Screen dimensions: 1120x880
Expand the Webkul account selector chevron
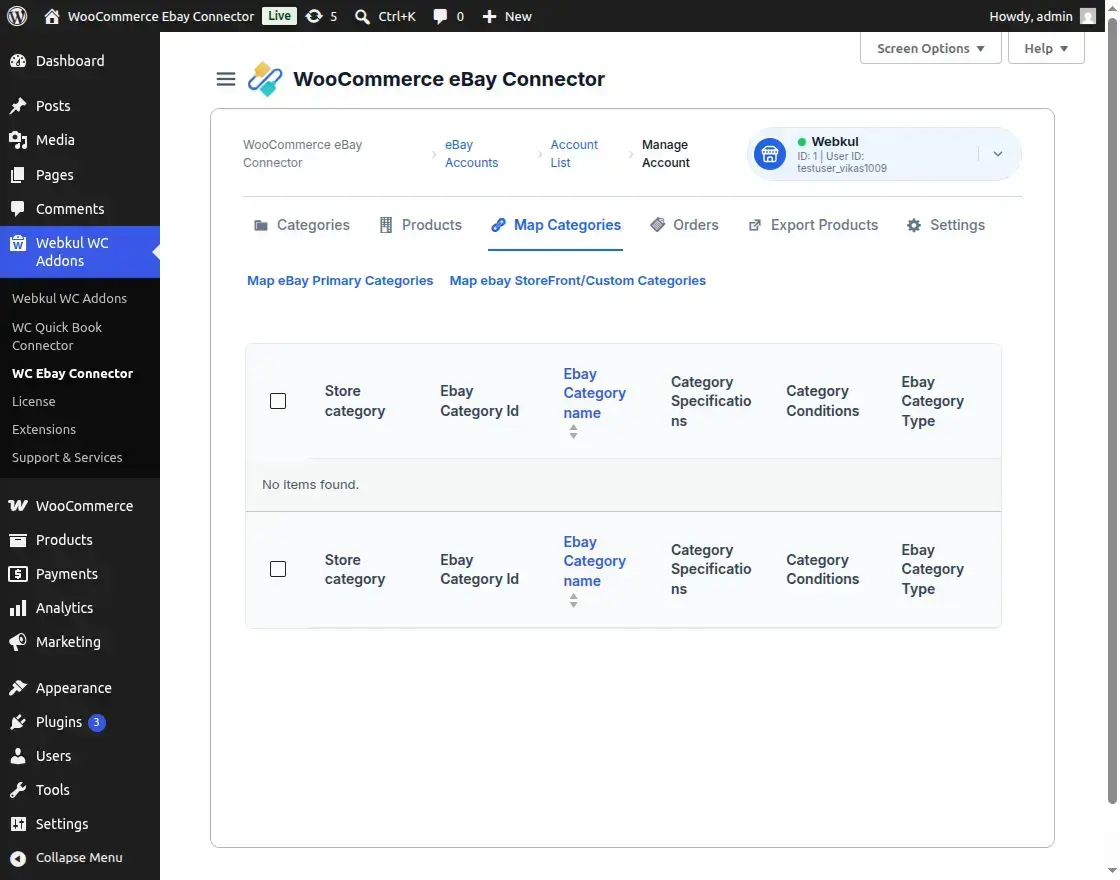[997, 154]
